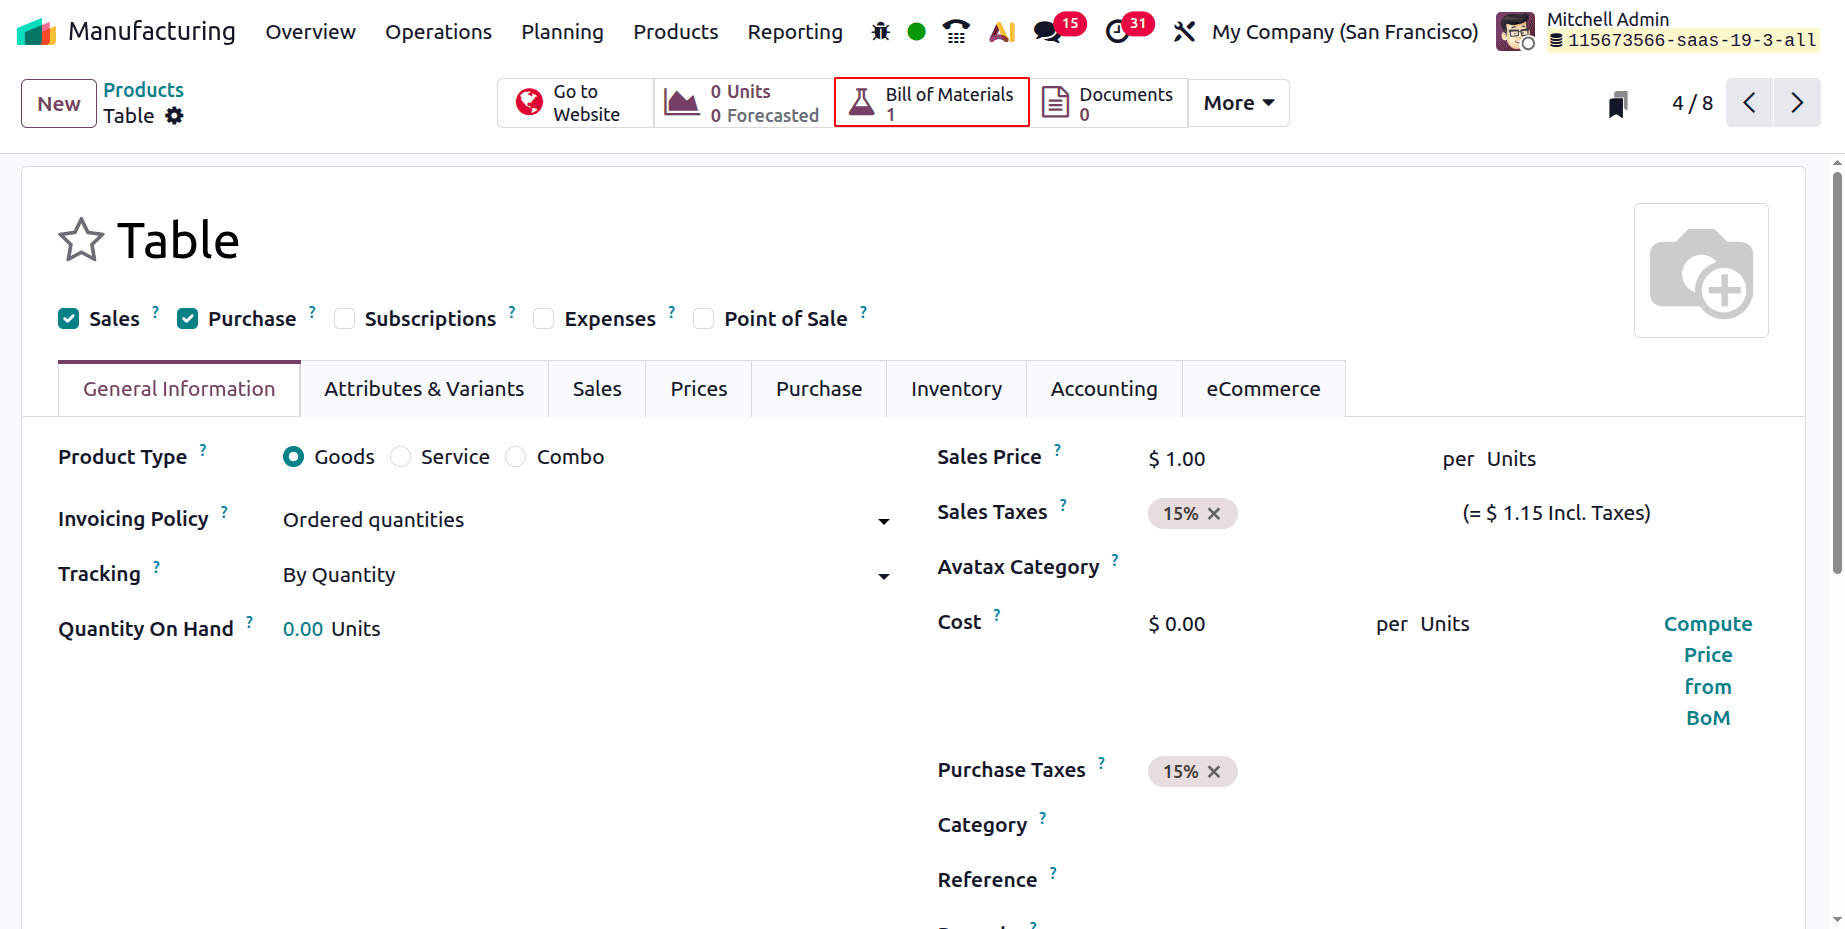The width and height of the screenshot is (1845, 929).
Task: Open the Reporting menu
Action: (795, 32)
